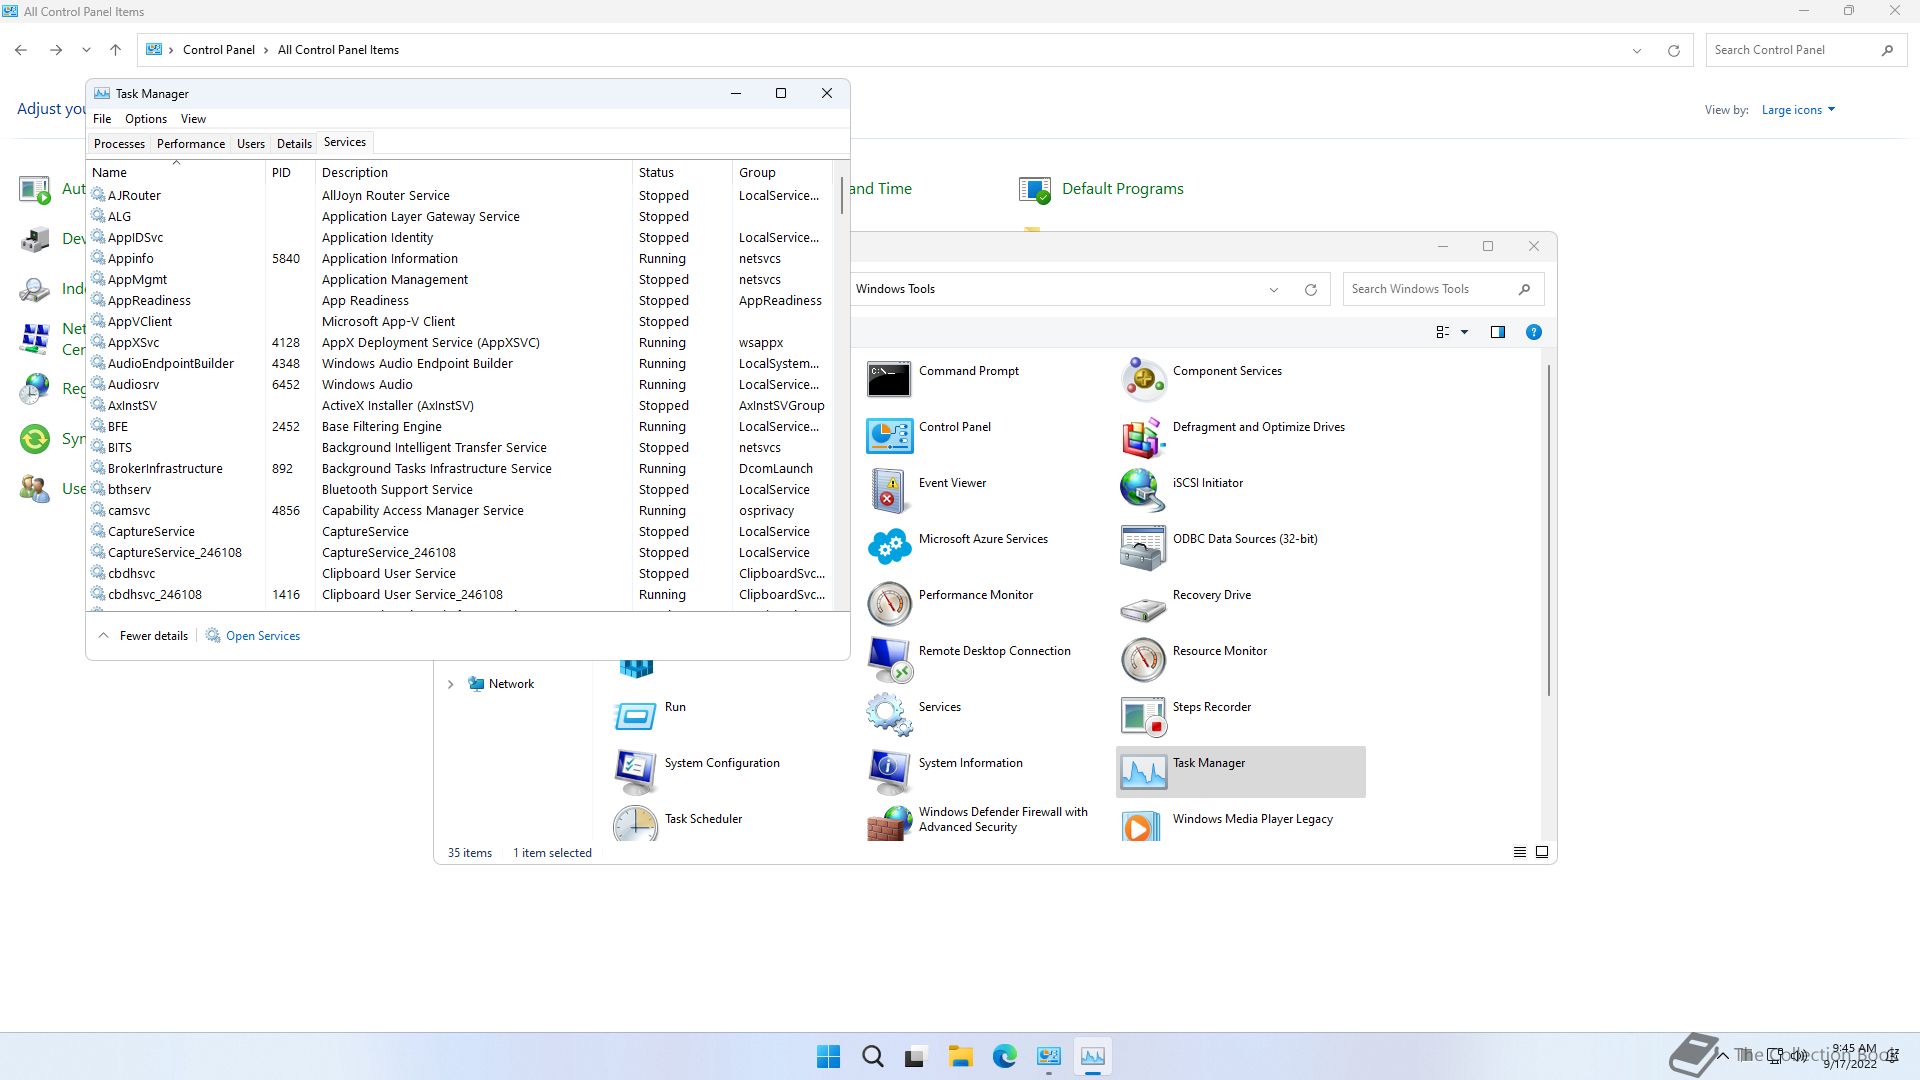Open File Explorer from taskbar
The width and height of the screenshot is (1920, 1080).
pos(960,1056)
